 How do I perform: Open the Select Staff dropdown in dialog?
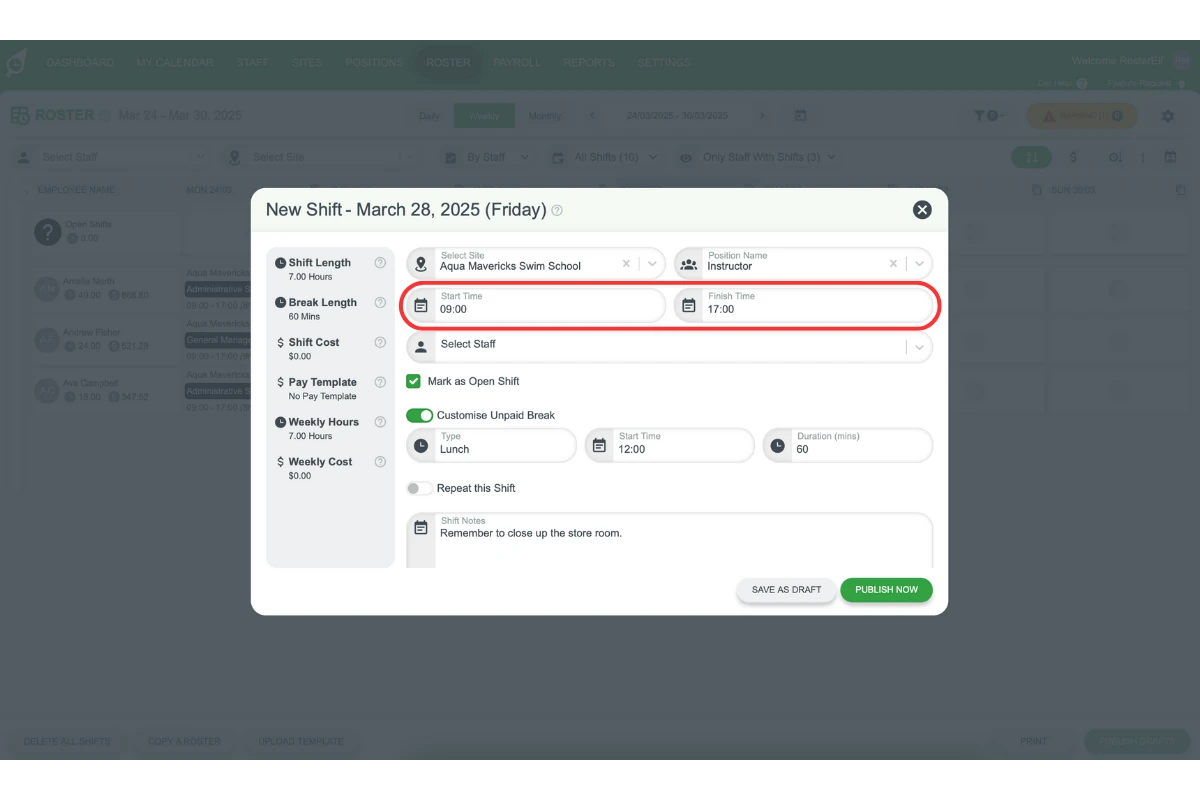669,347
